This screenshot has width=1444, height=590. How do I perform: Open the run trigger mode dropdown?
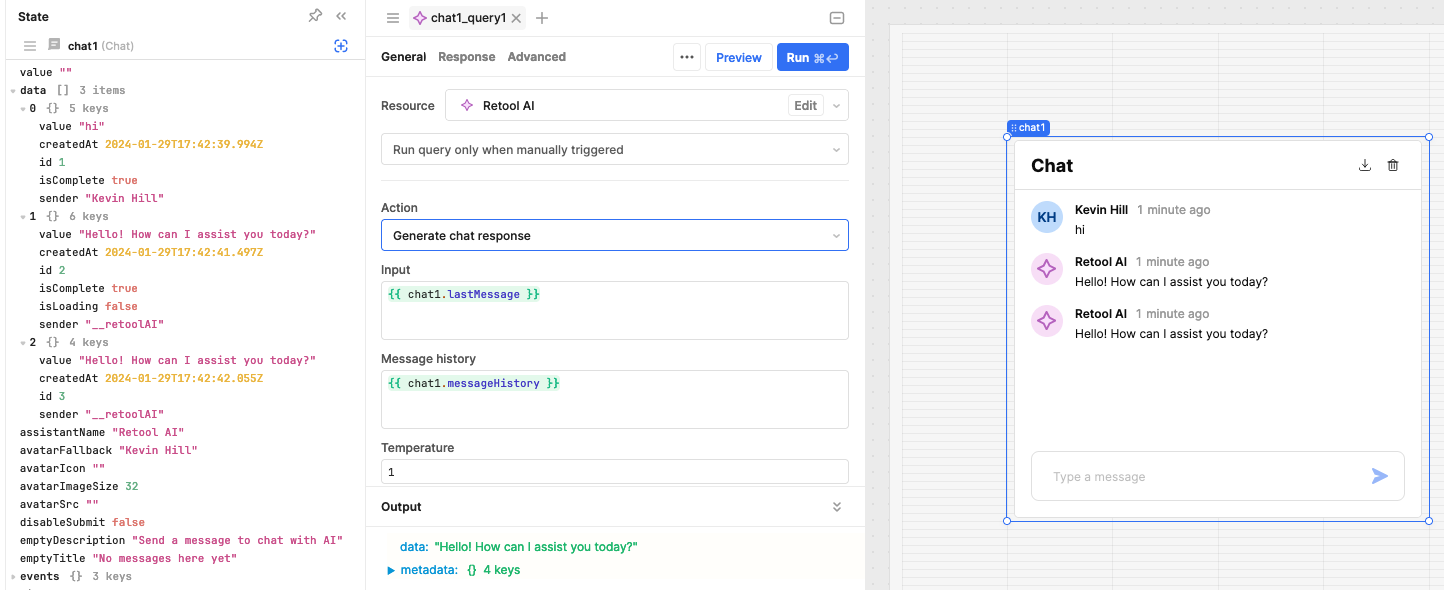coord(614,149)
